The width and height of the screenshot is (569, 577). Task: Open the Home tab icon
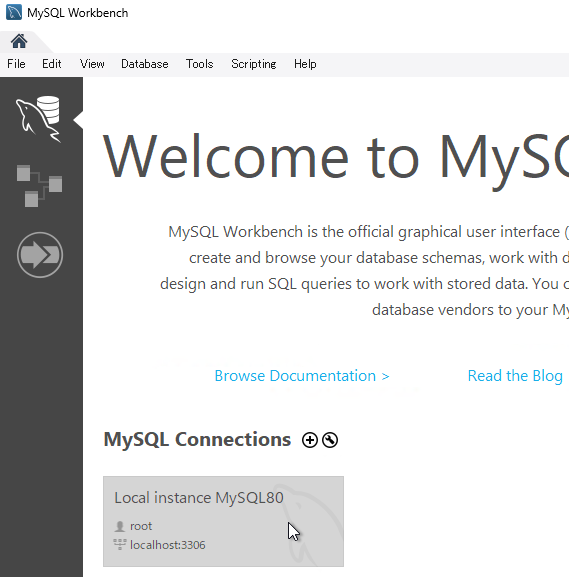(x=19, y=41)
